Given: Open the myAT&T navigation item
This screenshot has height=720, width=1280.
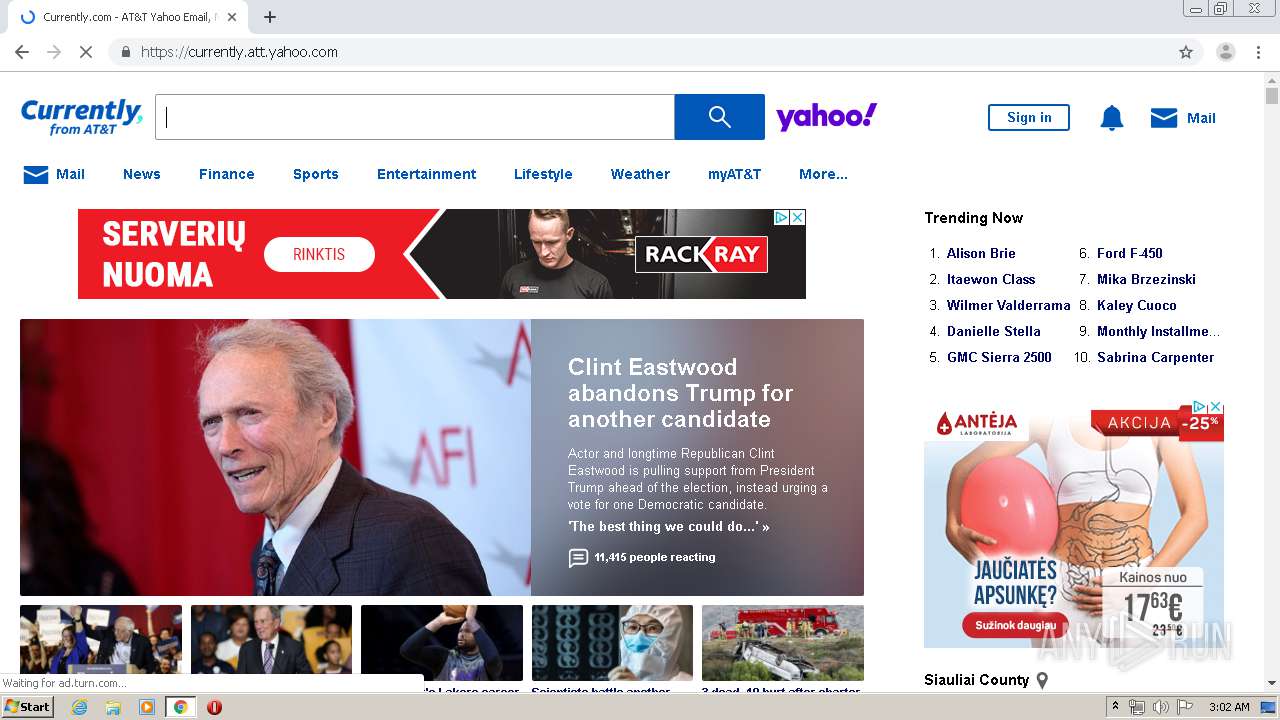Looking at the screenshot, I should tap(735, 174).
